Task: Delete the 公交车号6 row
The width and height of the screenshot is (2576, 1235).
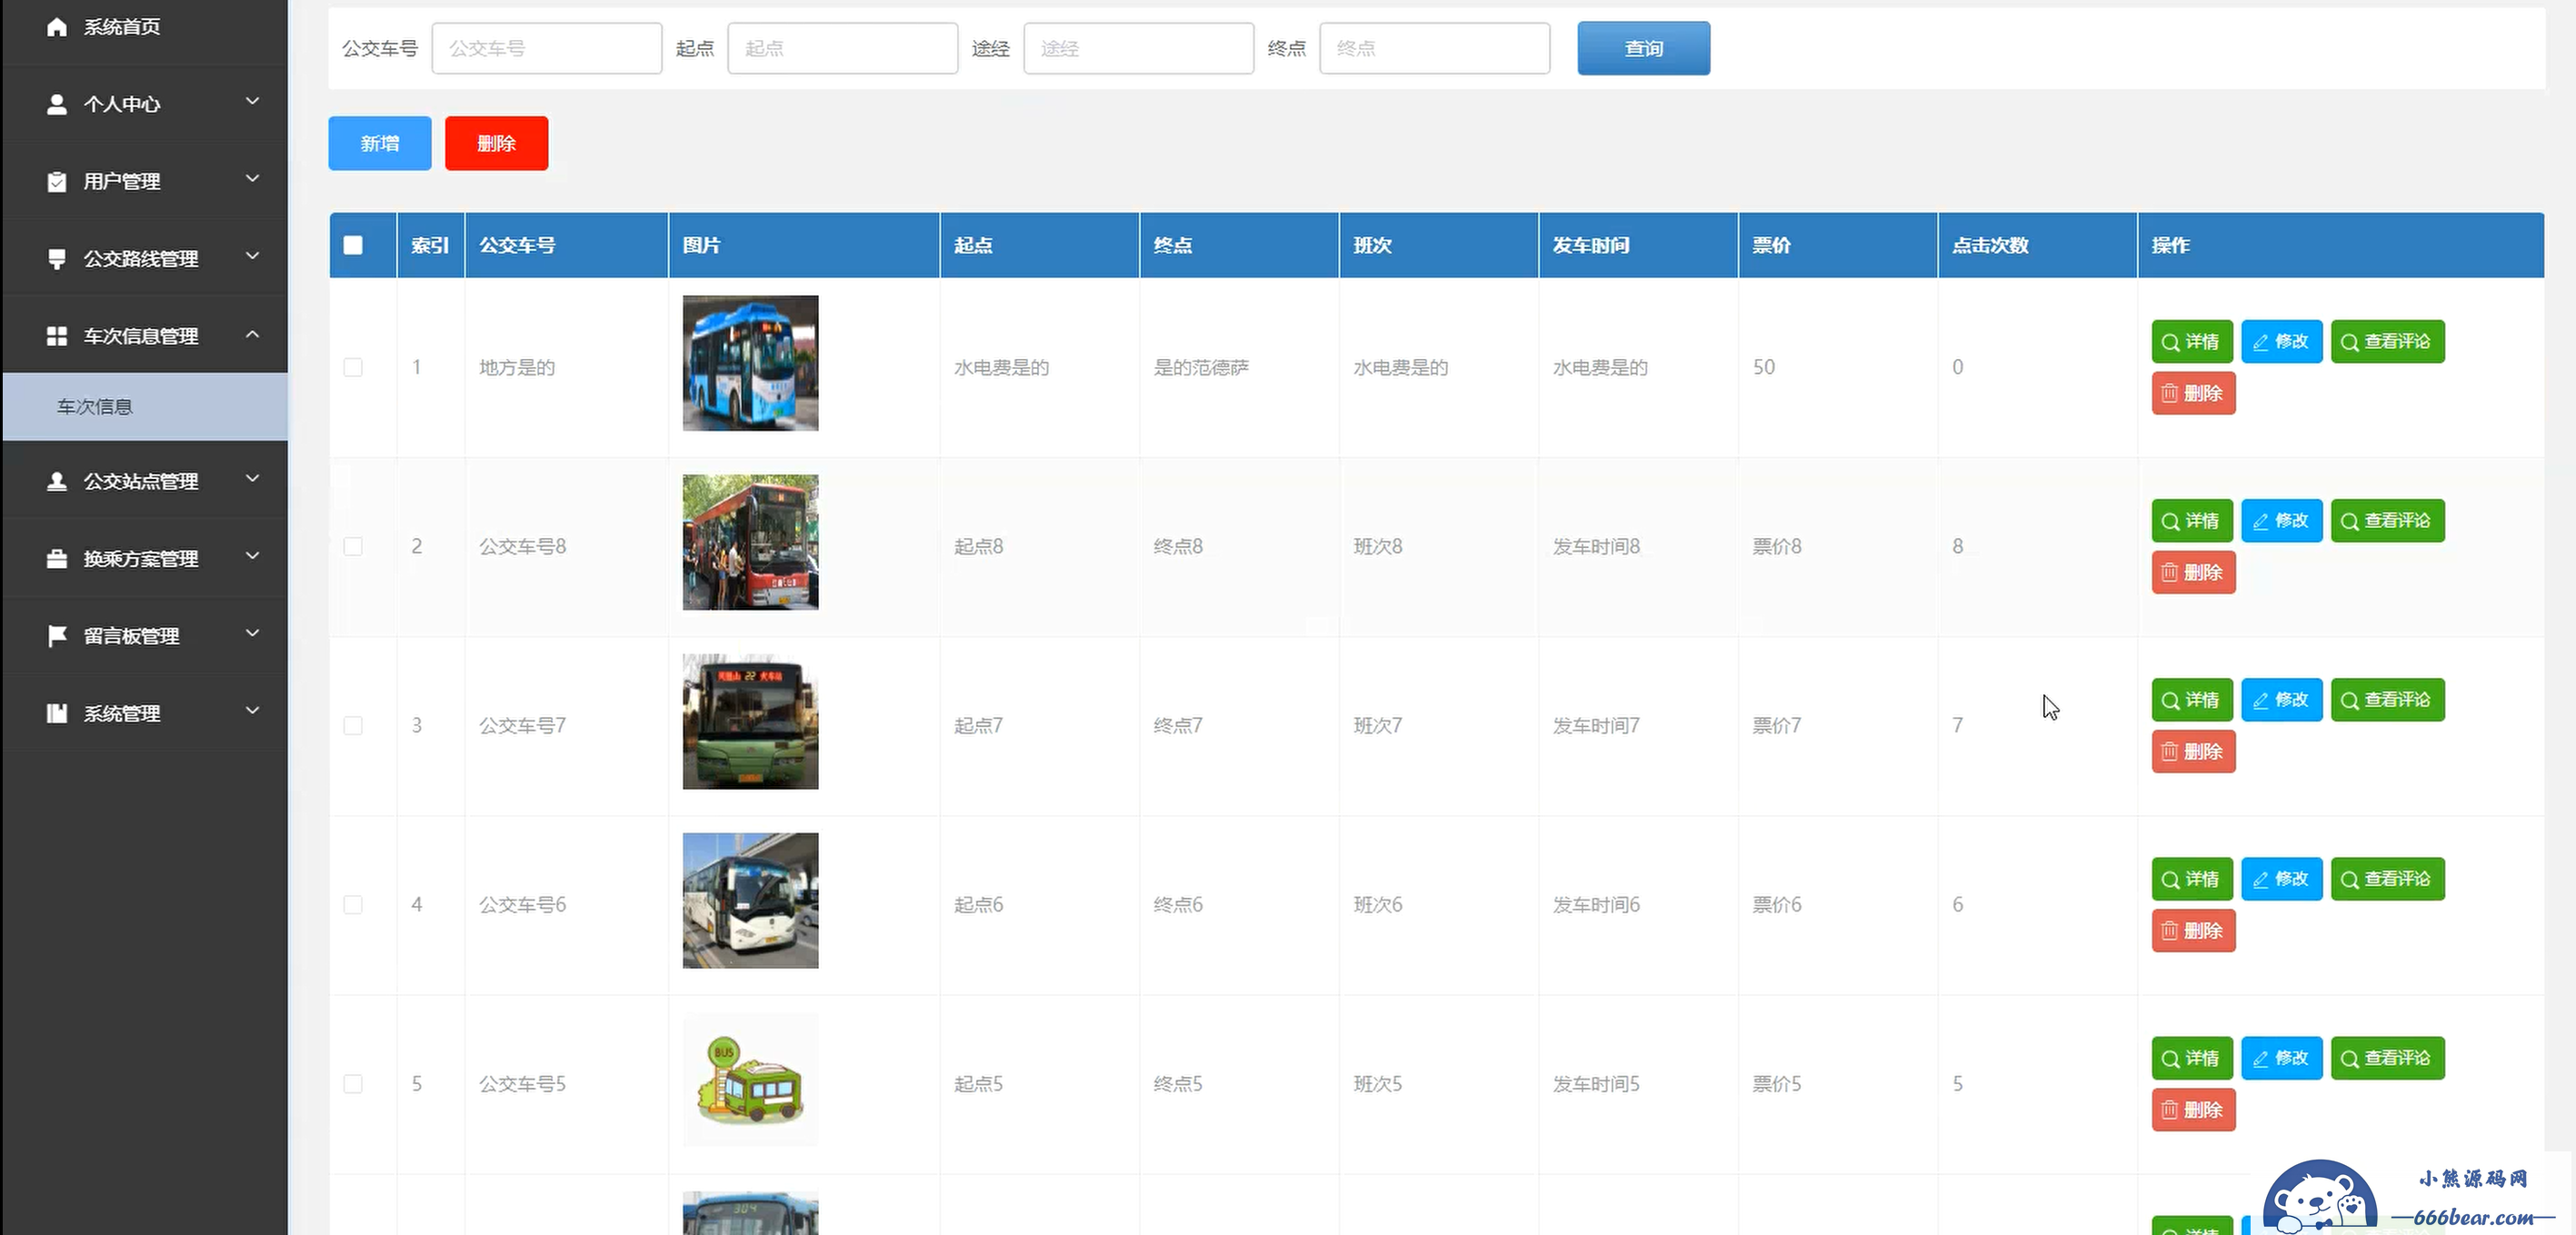Action: (x=2193, y=931)
